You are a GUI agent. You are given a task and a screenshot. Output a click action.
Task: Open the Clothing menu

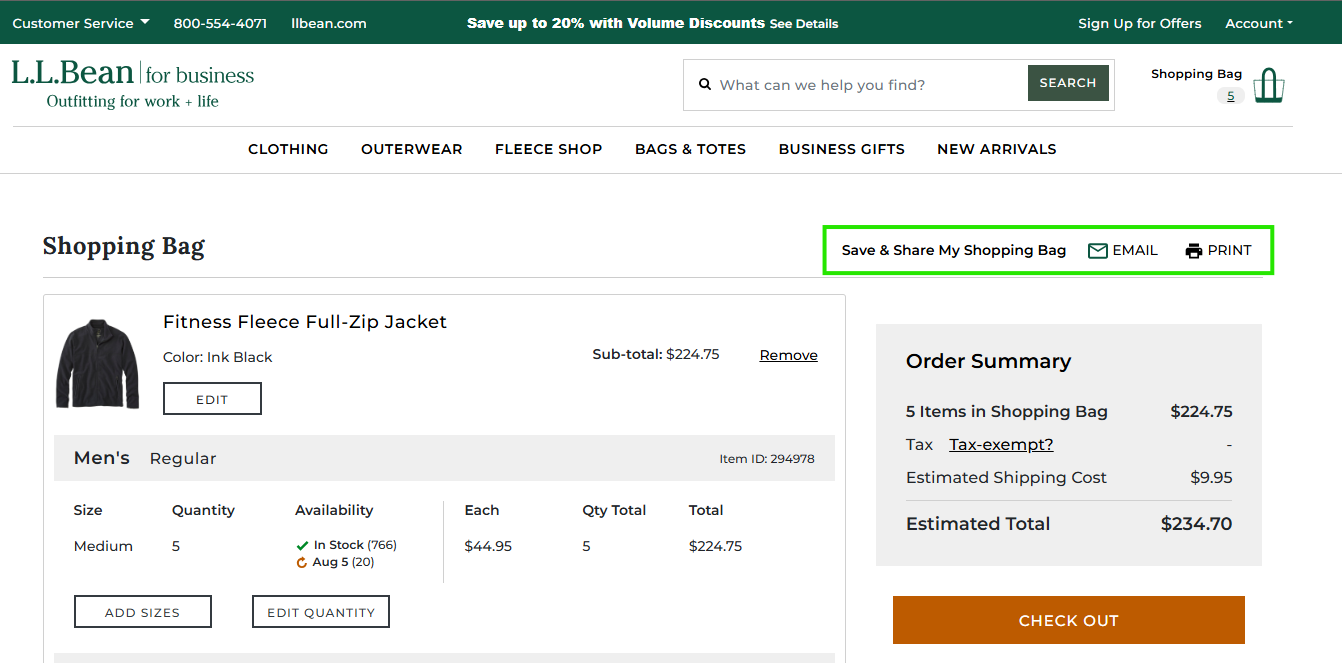click(288, 149)
